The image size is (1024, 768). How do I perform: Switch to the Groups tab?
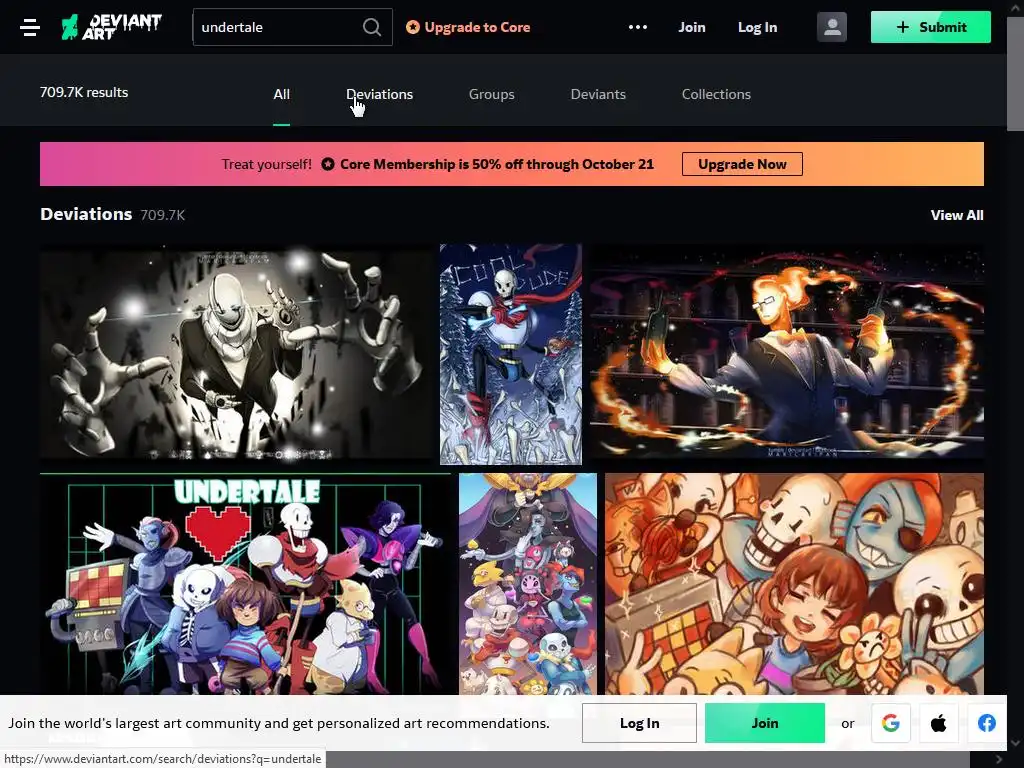[x=492, y=95]
